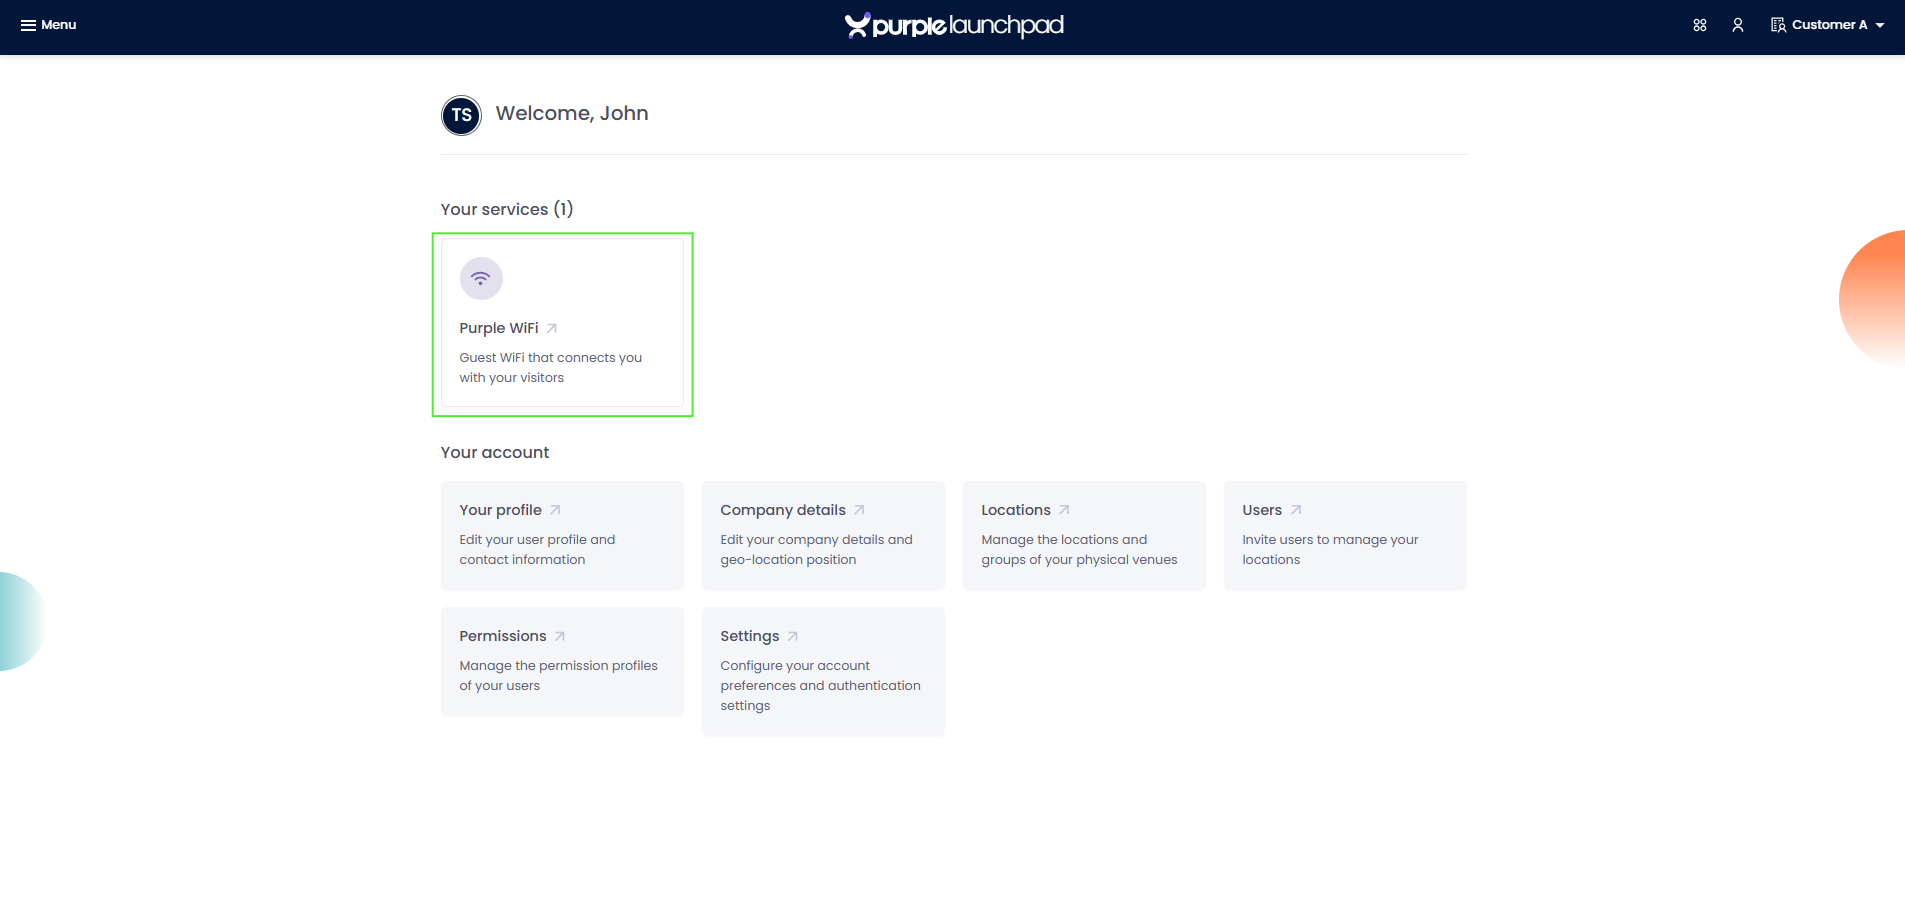
Task: Open the Company details card
Action: pos(823,535)
